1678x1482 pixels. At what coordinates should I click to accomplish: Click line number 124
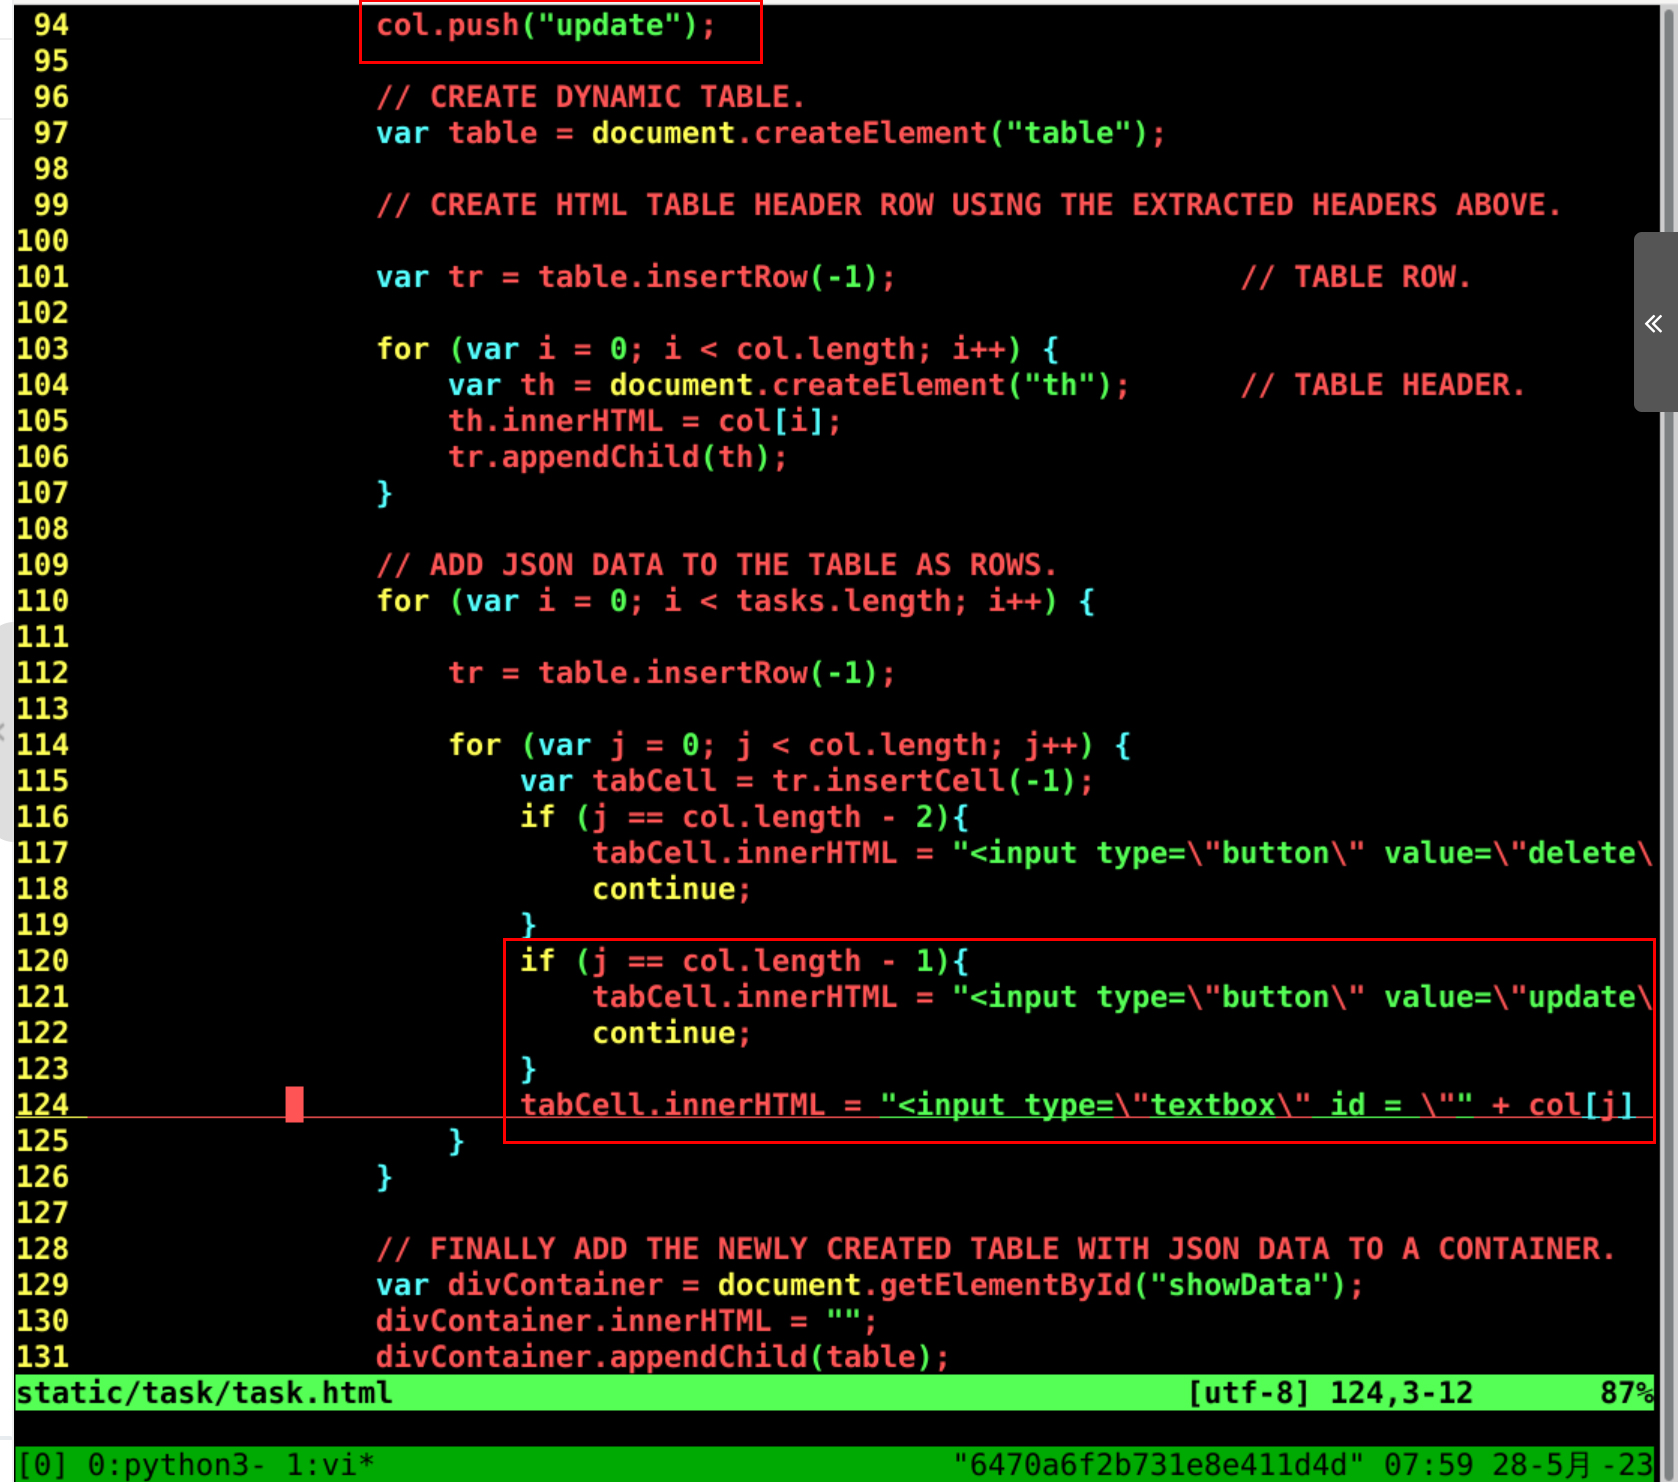[x=42, y=1105]
